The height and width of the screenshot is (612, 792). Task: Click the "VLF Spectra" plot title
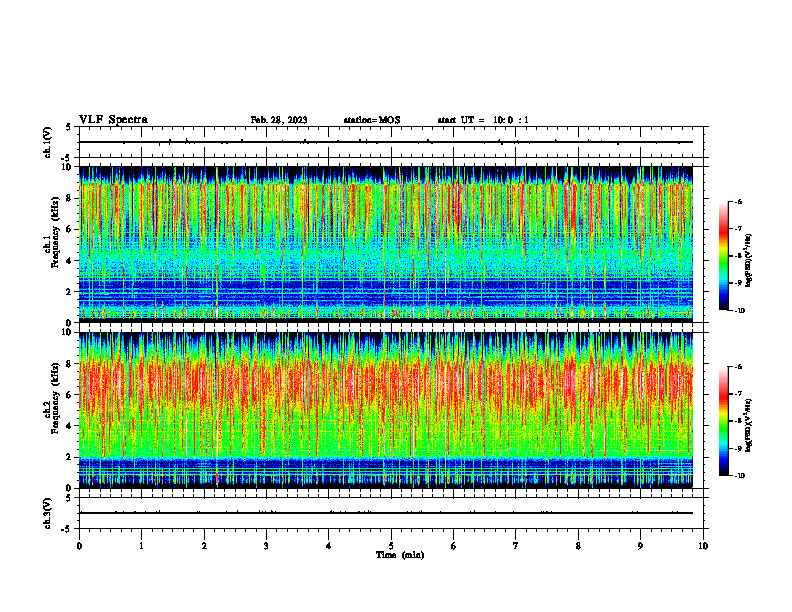pyautogui.click(x=114, y=120)
